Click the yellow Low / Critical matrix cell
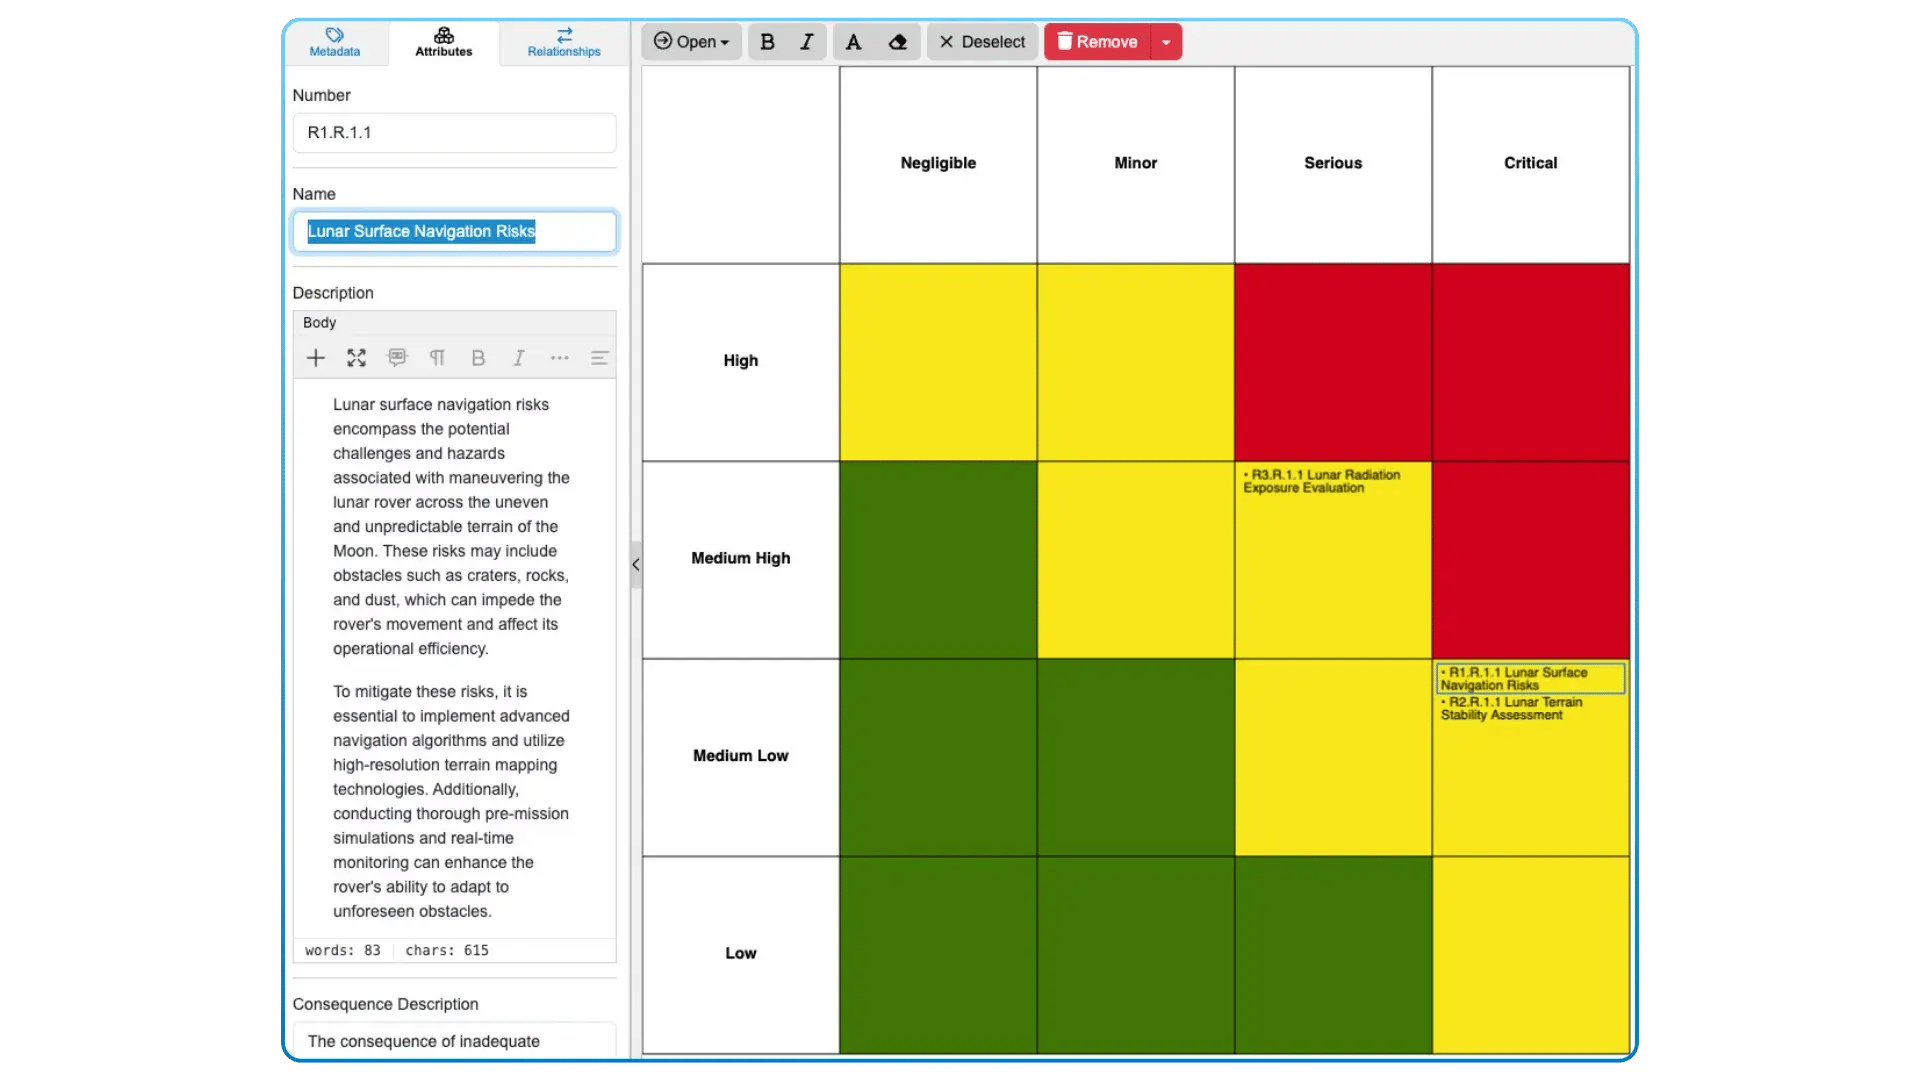The image size is (1920, 1080). tap(1530, 955)
